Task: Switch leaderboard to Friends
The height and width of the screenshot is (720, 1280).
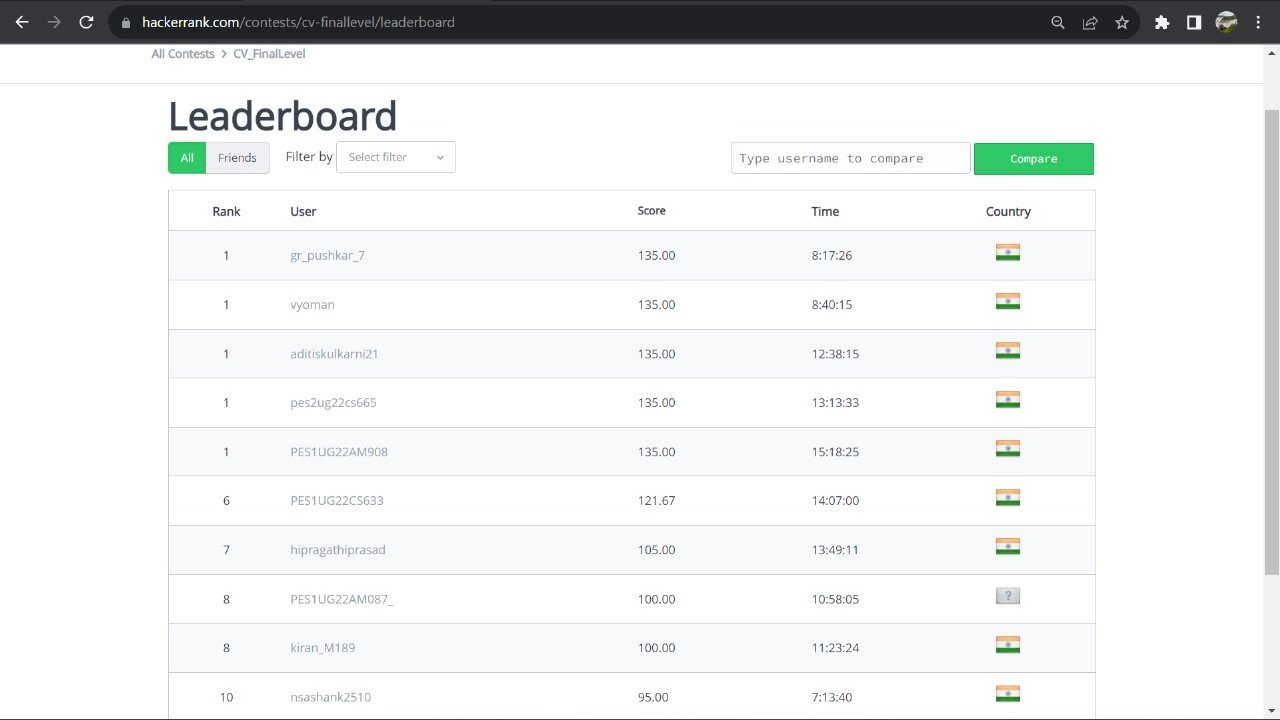Action: 237,158
